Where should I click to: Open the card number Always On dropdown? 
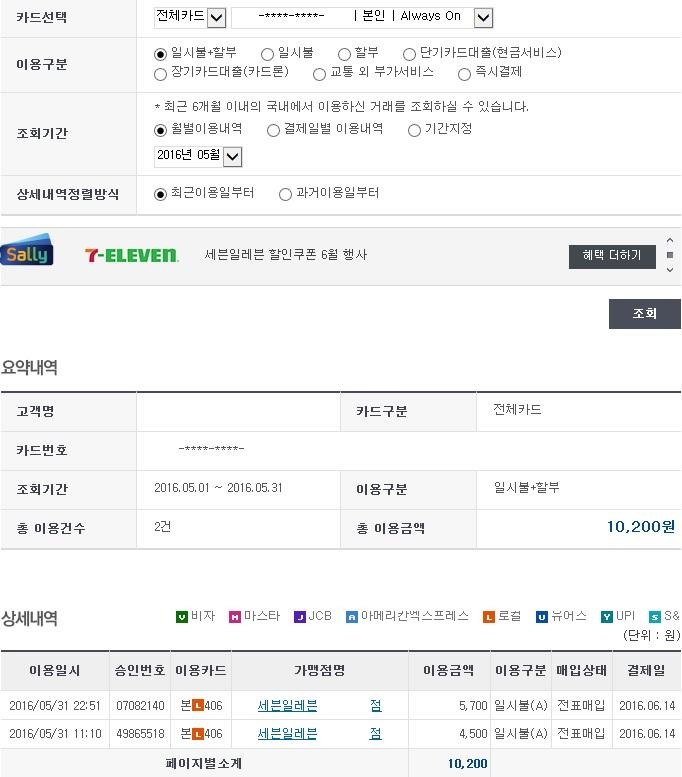tap(482, 17)
